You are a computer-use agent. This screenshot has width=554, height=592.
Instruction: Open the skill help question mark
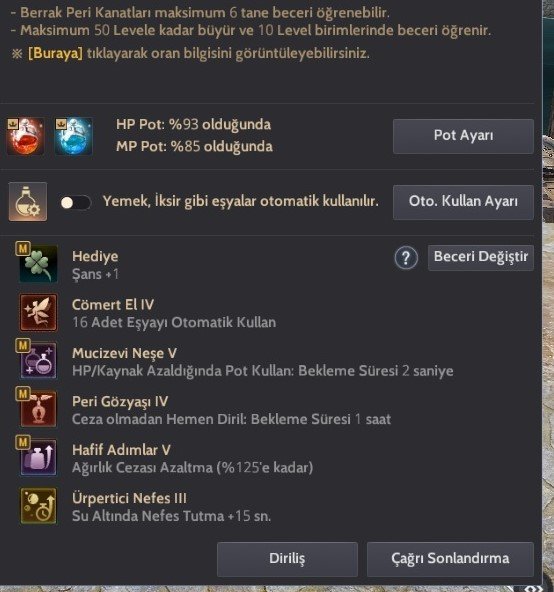[x=406, y=258]
